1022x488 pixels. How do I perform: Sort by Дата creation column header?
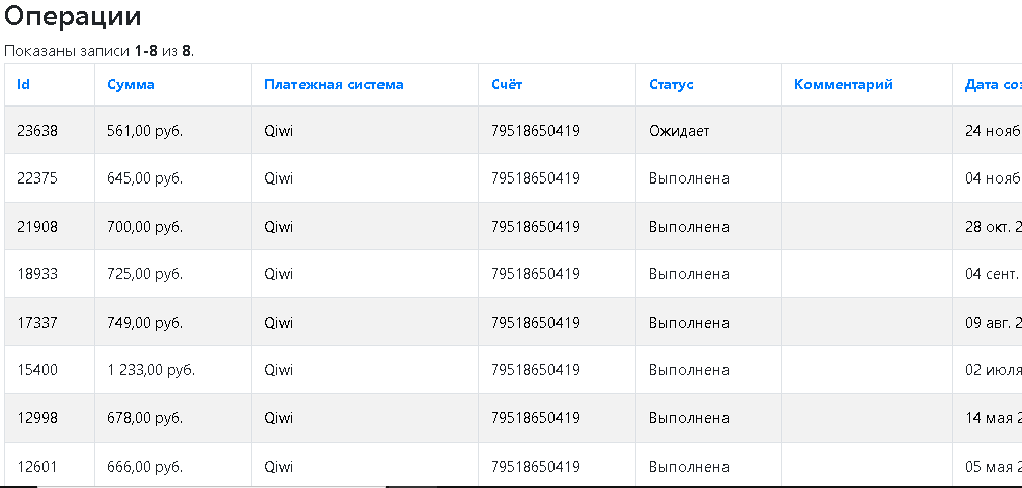993,85
